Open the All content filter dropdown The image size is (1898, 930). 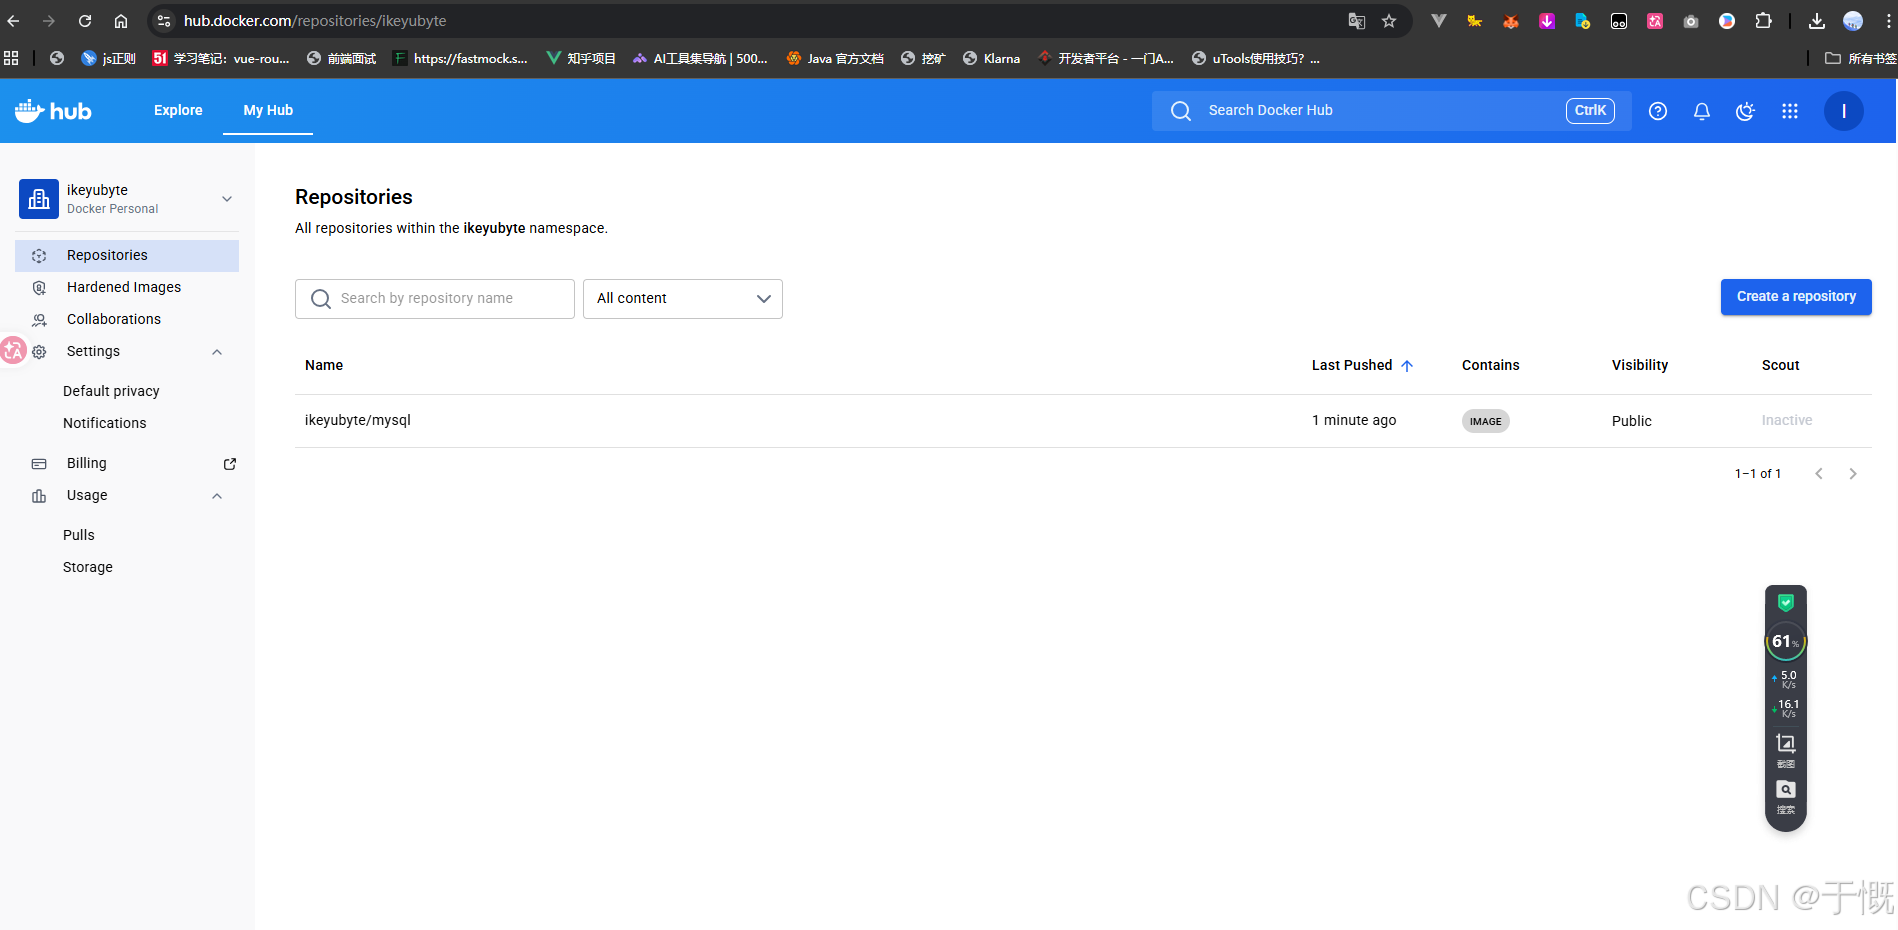[x=683, y=299]
